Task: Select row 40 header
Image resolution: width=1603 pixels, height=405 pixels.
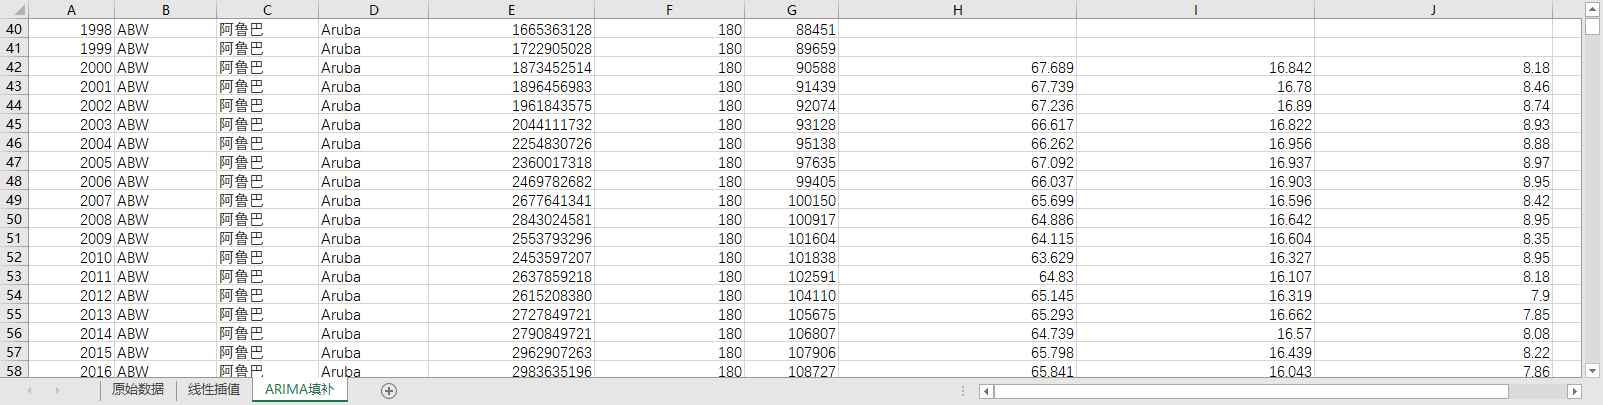Action: click(14, 29)
